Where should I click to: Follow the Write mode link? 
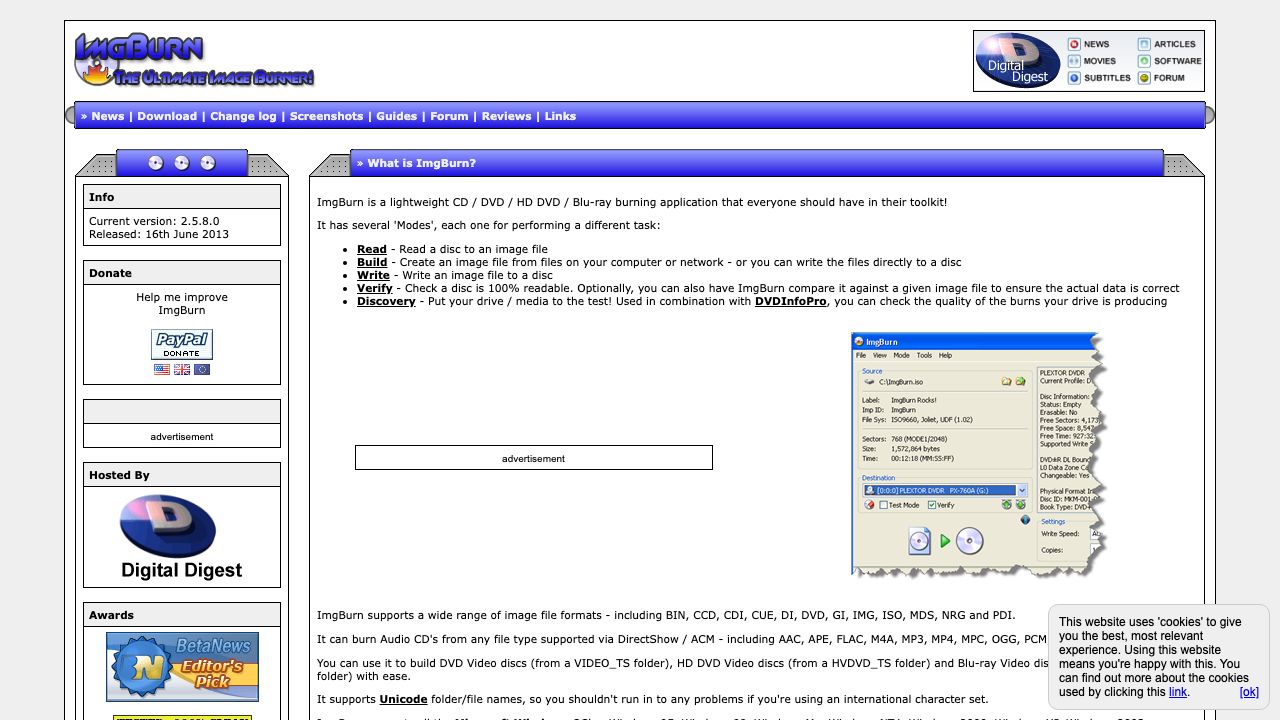[373, 275]
